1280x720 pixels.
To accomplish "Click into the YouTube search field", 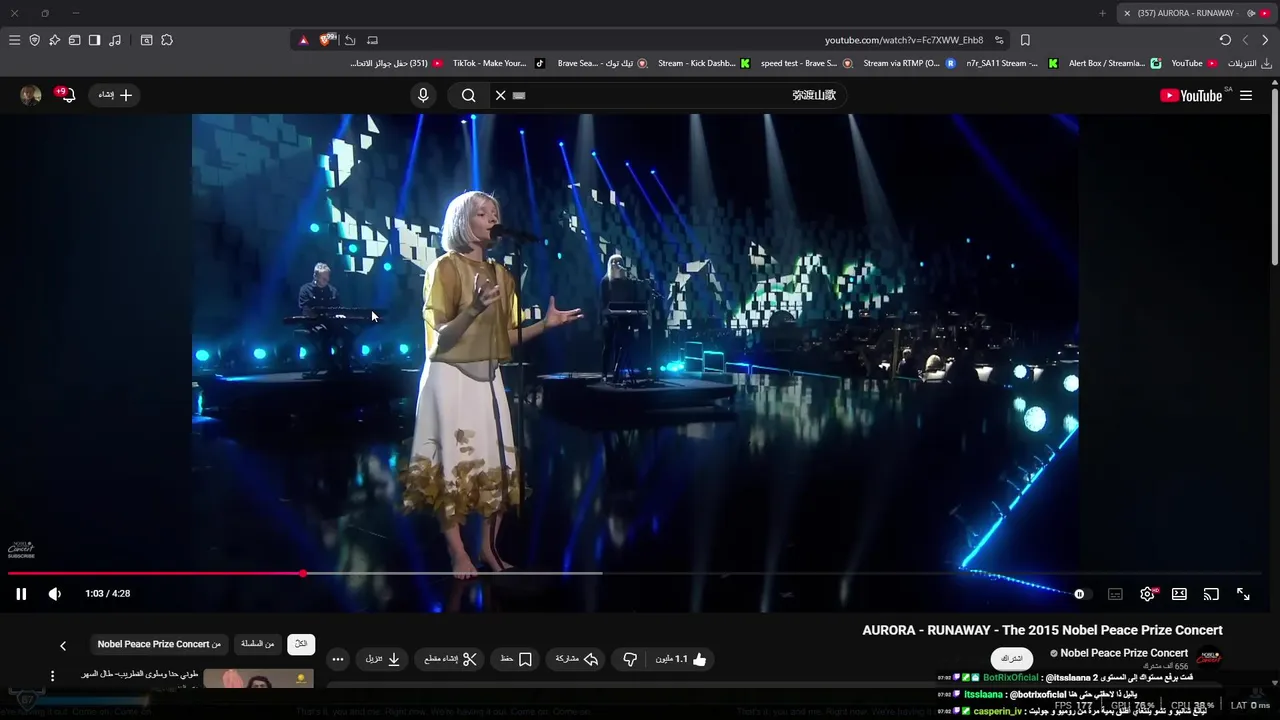I will [670, 95].
